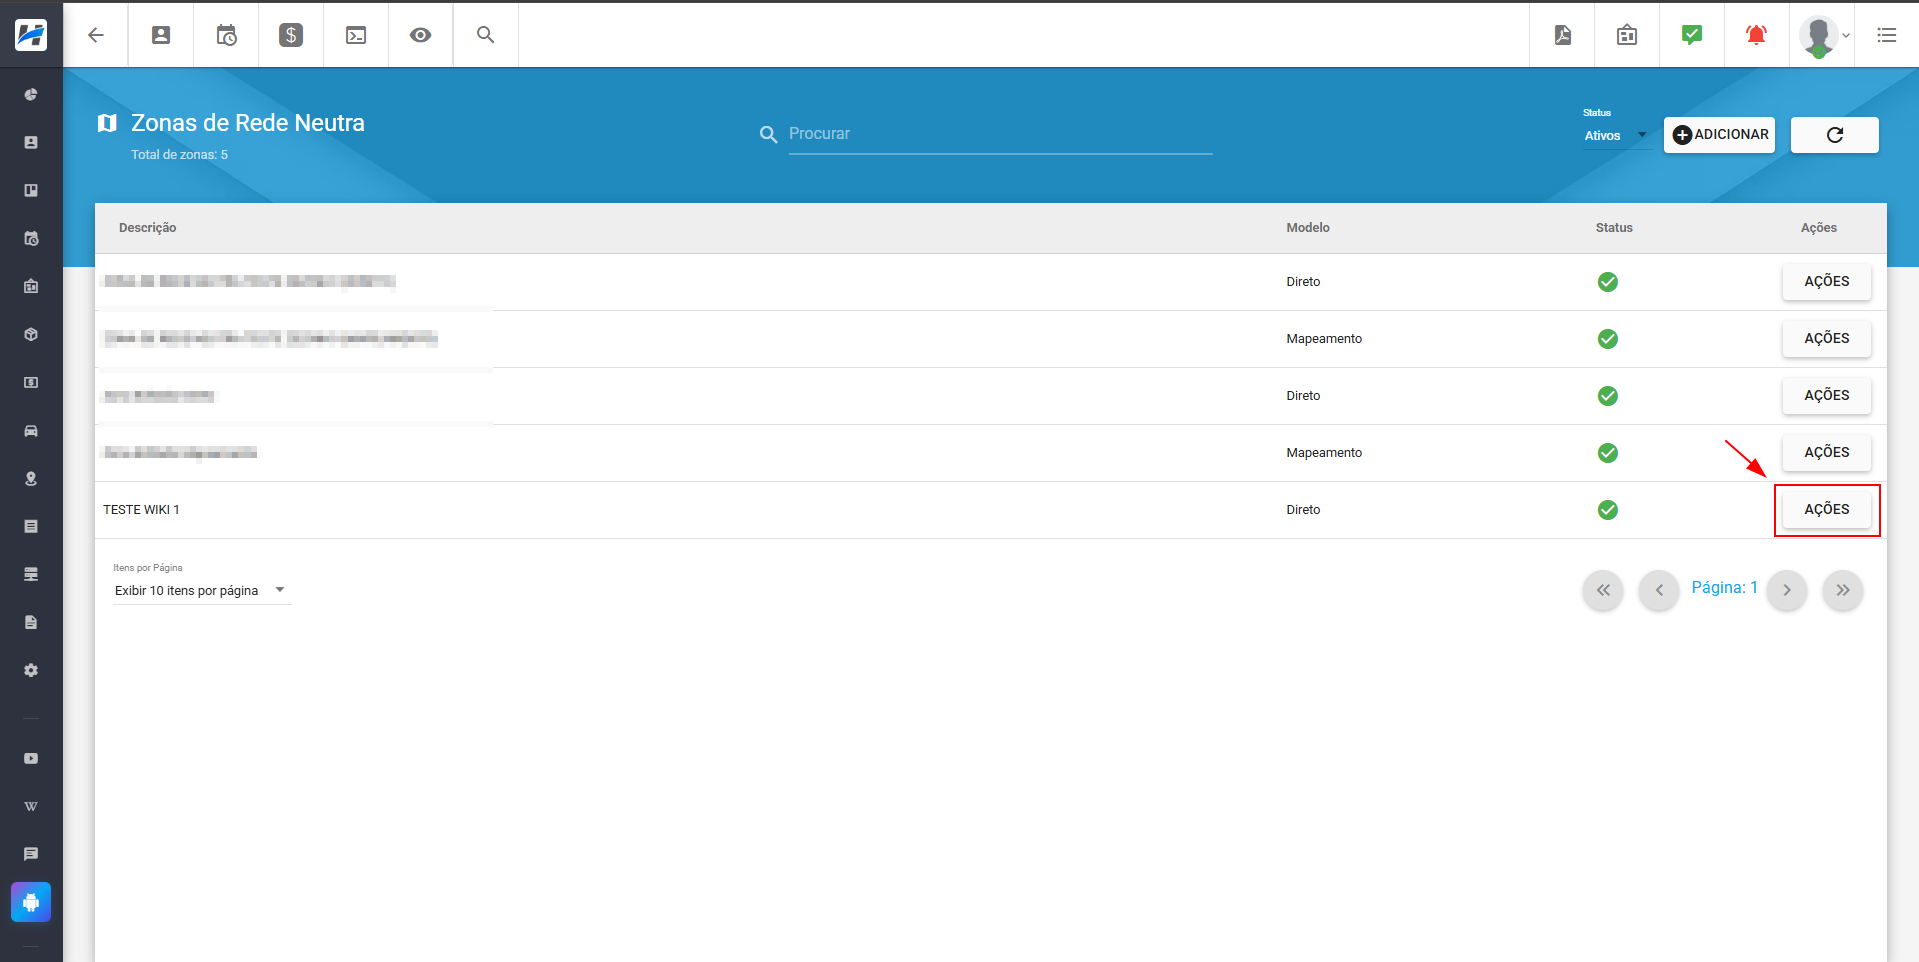The image size is (1919, 962).
Task: Go to the last page
Action: 1843,590
